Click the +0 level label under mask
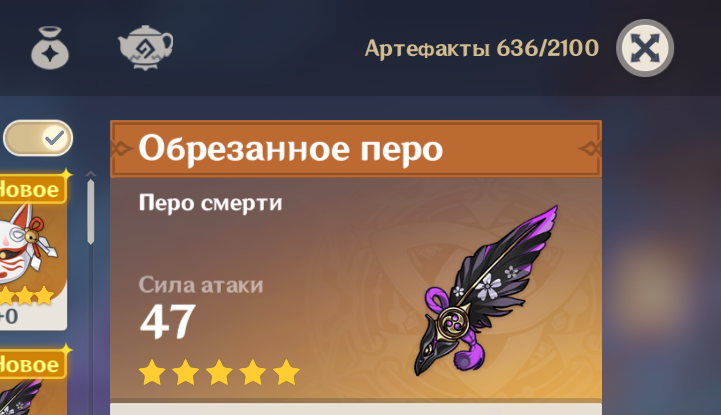Viewport: 721px width, 415px height. click(9, 316)
